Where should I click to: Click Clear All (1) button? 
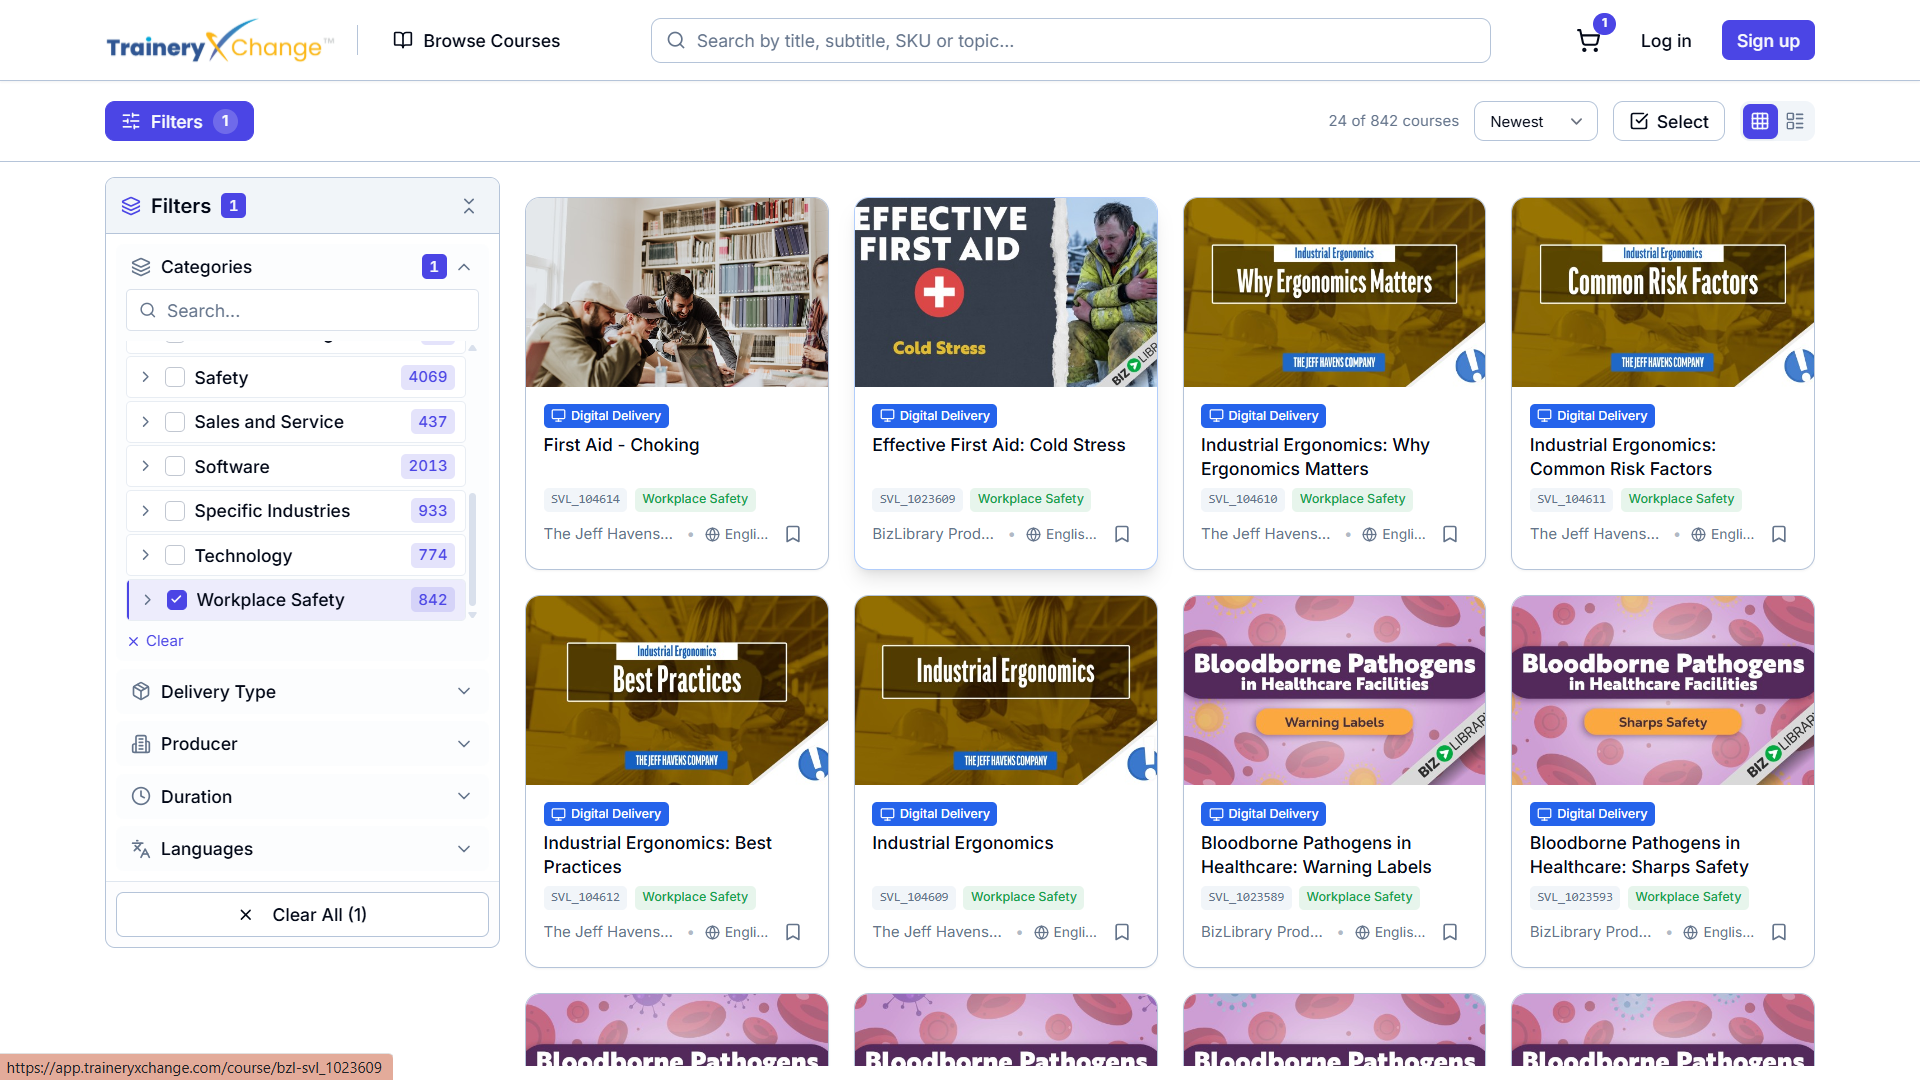[302, 915]
